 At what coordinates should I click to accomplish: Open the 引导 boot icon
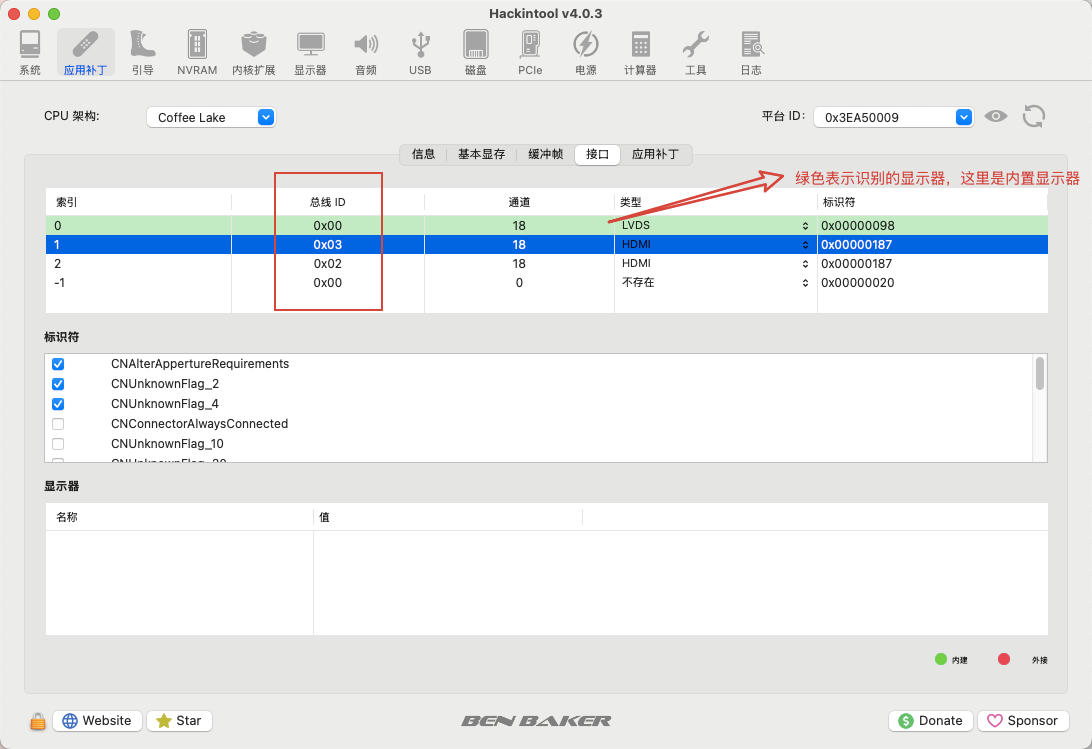pos(142,52)
